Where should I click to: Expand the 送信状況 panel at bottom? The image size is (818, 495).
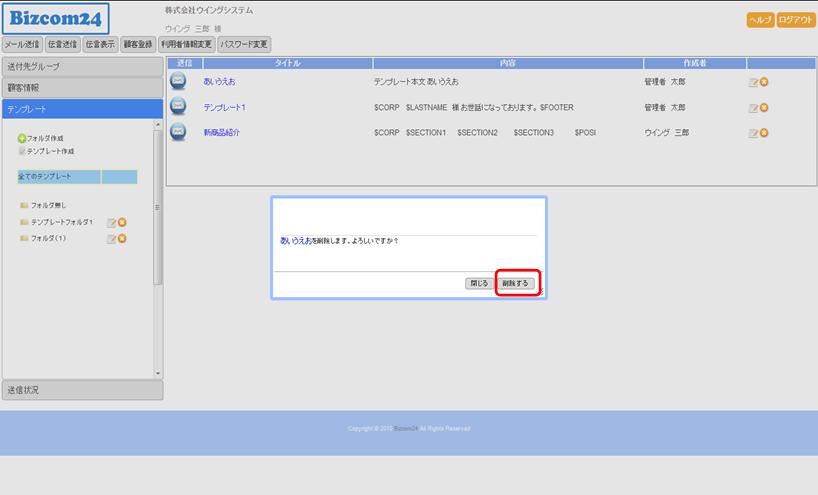point(81,390)
